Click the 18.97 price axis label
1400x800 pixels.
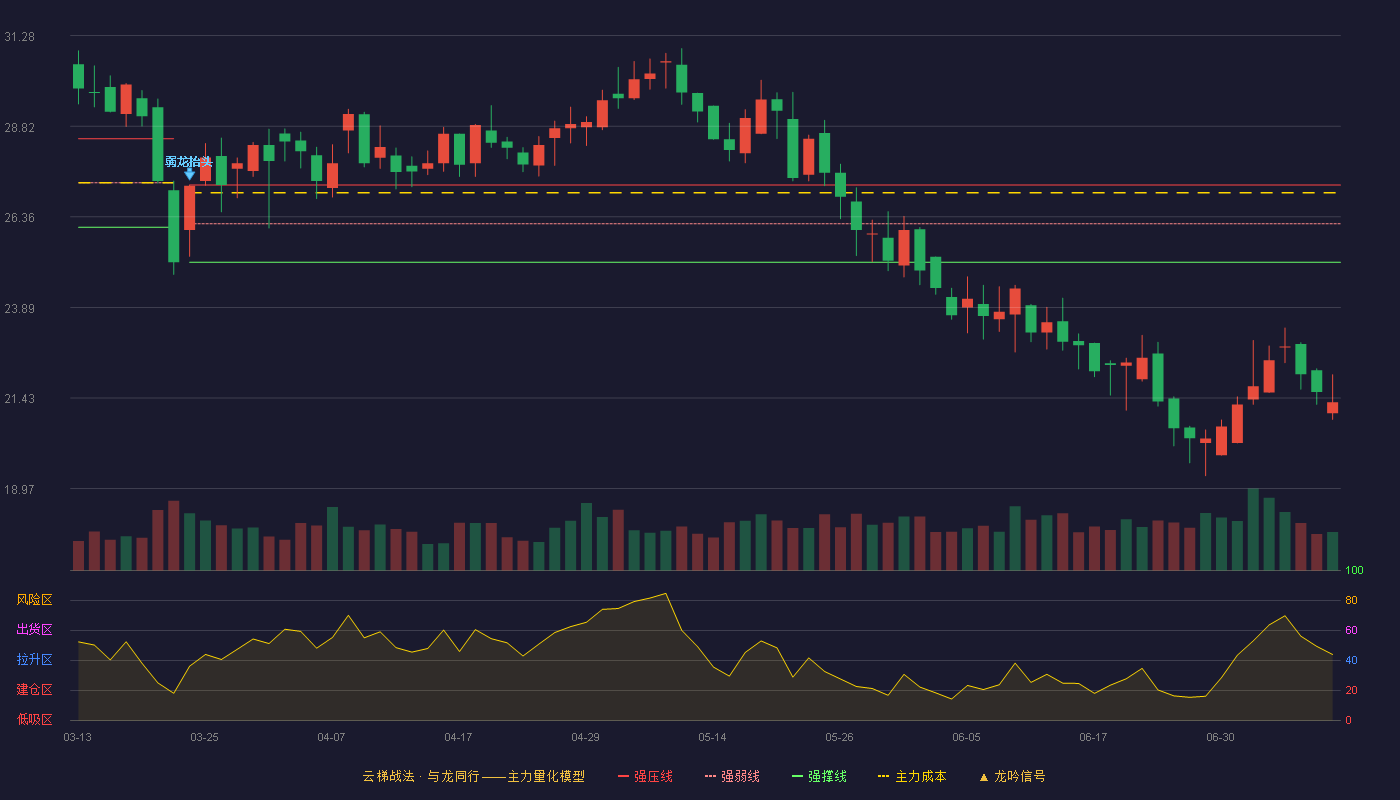(19, 490)
